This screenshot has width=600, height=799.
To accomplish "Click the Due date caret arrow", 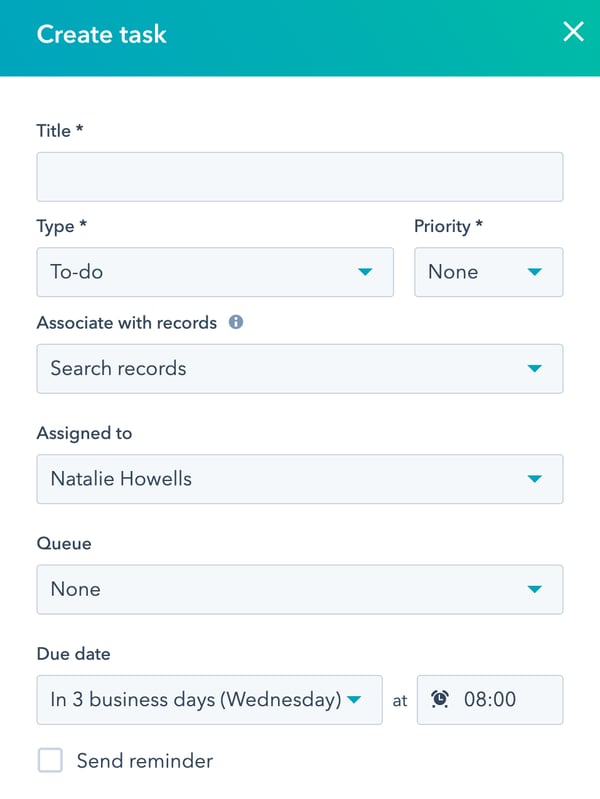I will coord(353,700).
